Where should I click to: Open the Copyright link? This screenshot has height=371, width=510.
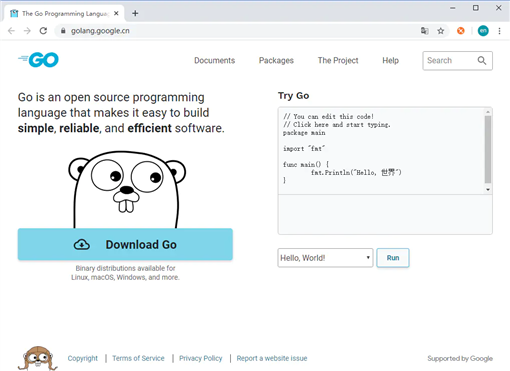pyautogui.click(x=83, y=358)
